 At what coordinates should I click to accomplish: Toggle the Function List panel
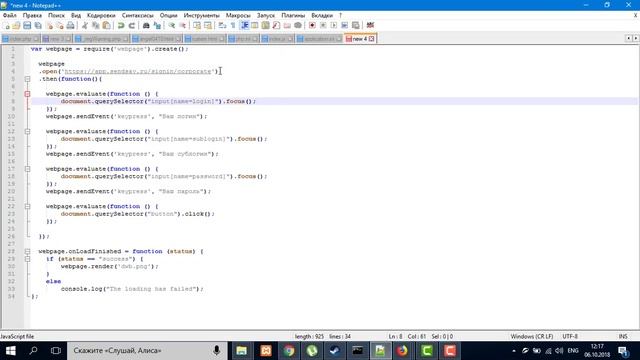coord(276,25)
